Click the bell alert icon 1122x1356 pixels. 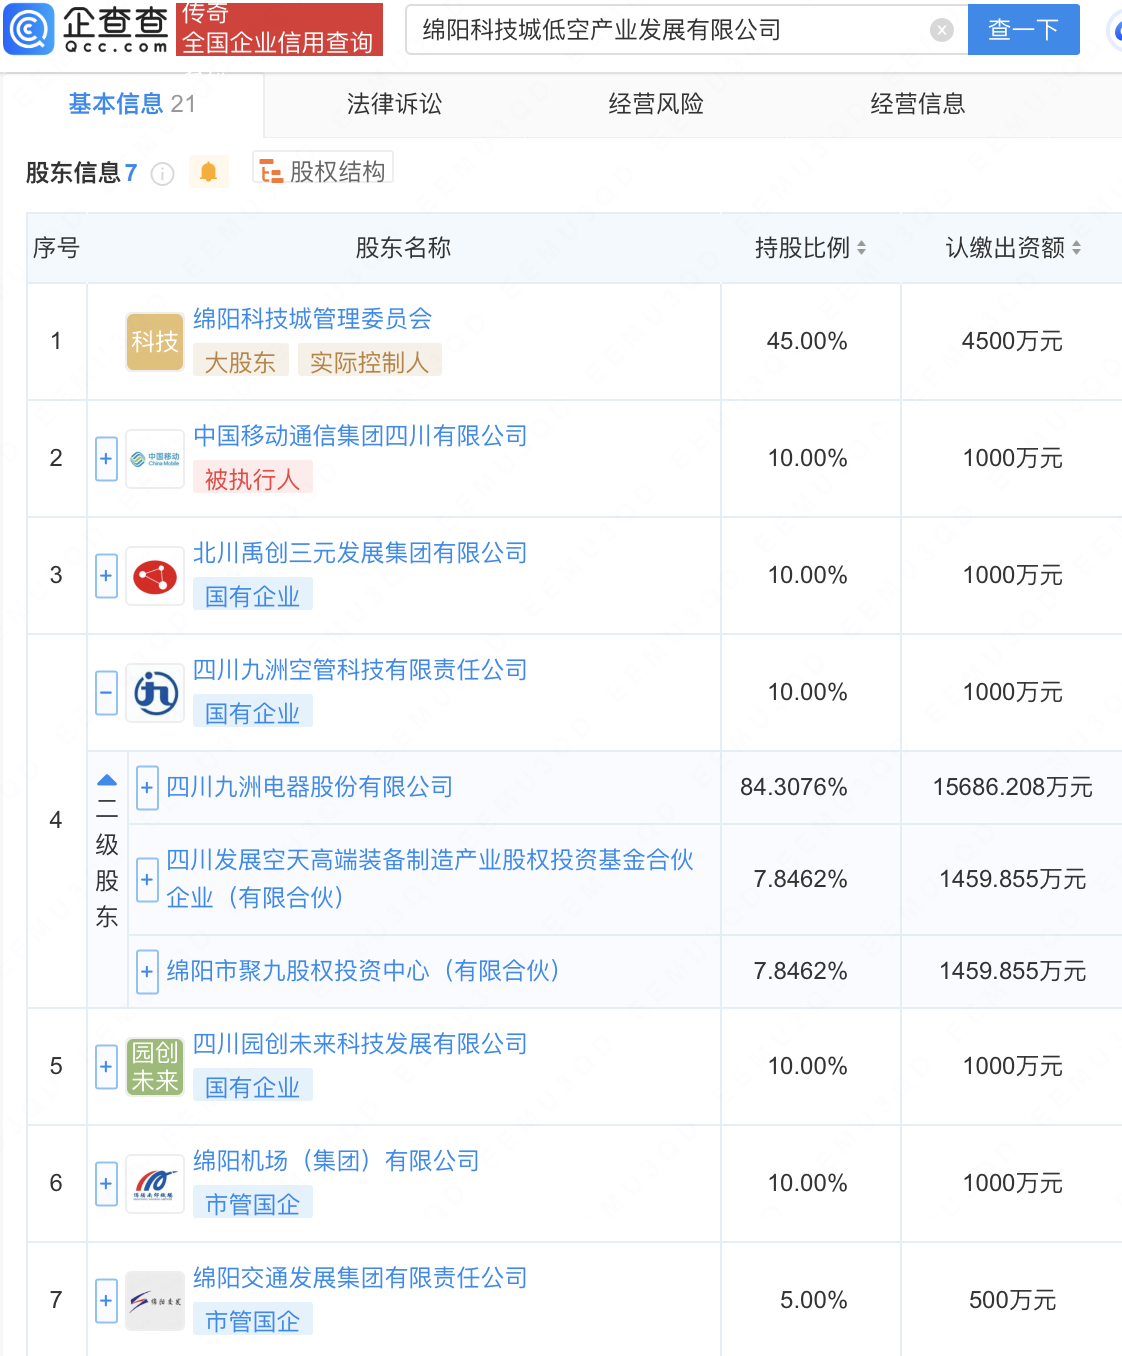point(208,172)
